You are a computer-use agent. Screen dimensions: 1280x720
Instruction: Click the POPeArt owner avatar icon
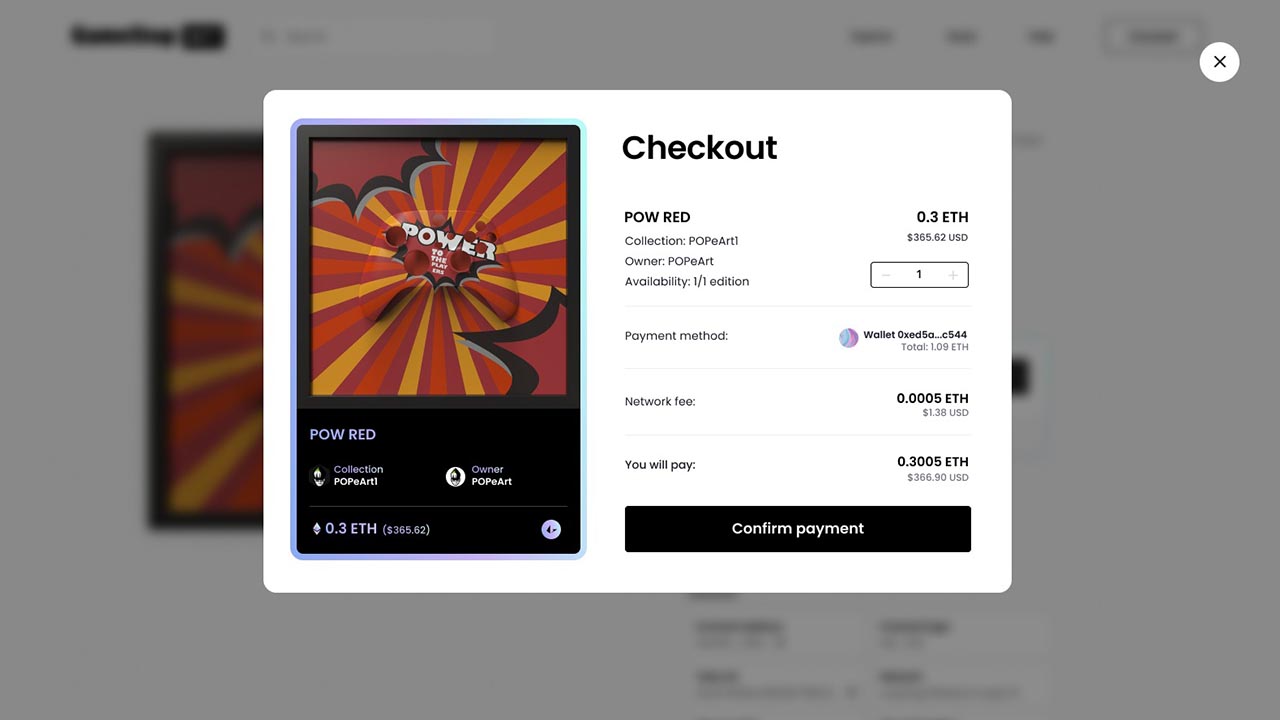(455, 477)
